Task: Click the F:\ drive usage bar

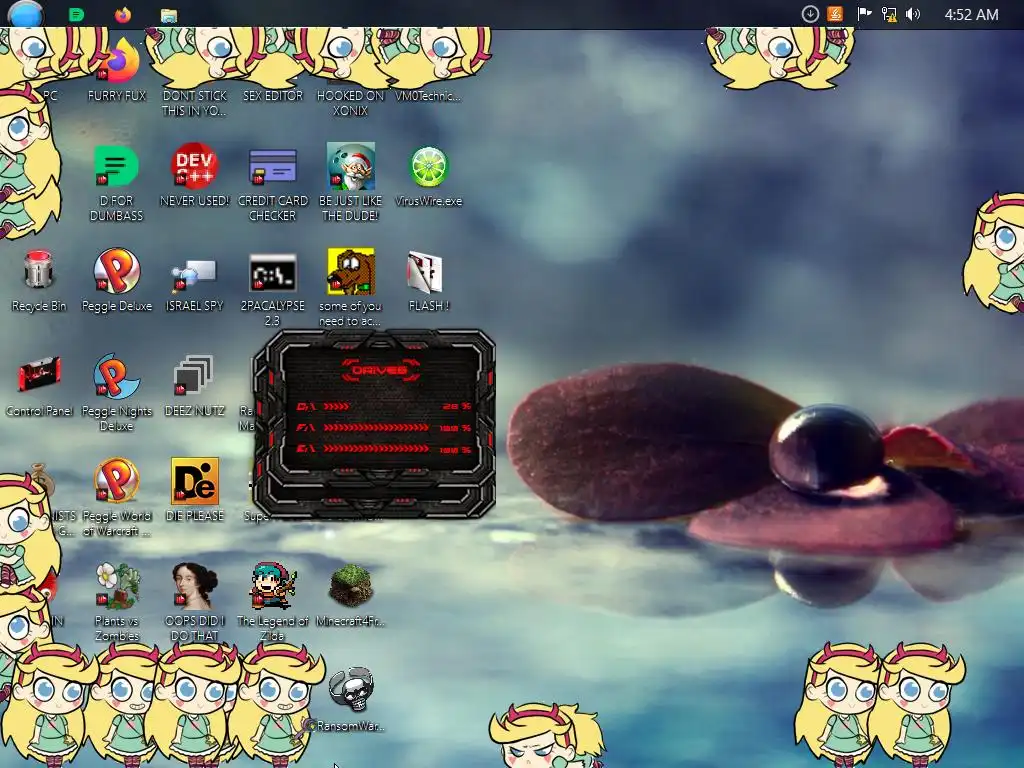Action: (376, 428)
